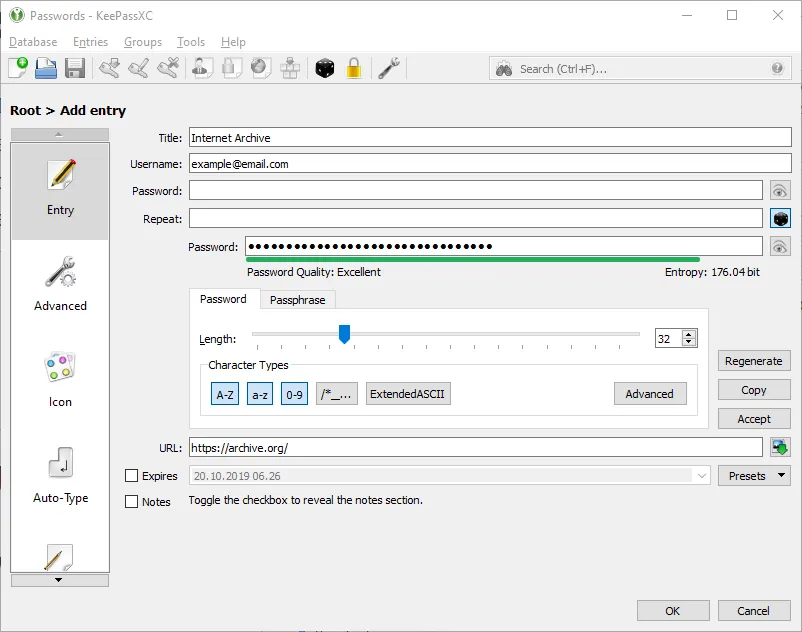Open the Help menu
This screenshot has height=632, width=802.
click(233, 42)
